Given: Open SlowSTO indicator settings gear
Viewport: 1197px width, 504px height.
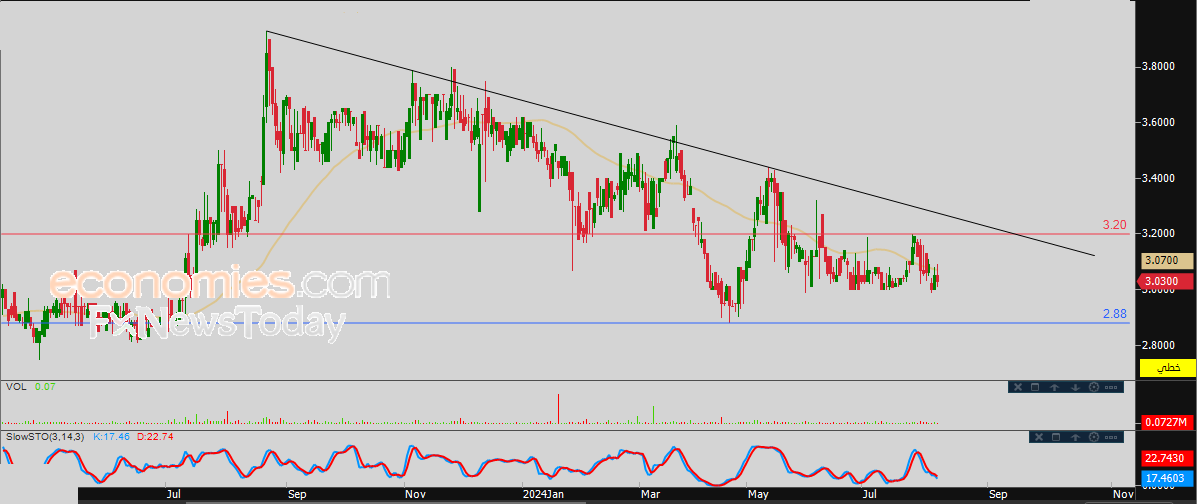Looking at the screenshot, I should 1094,437.
